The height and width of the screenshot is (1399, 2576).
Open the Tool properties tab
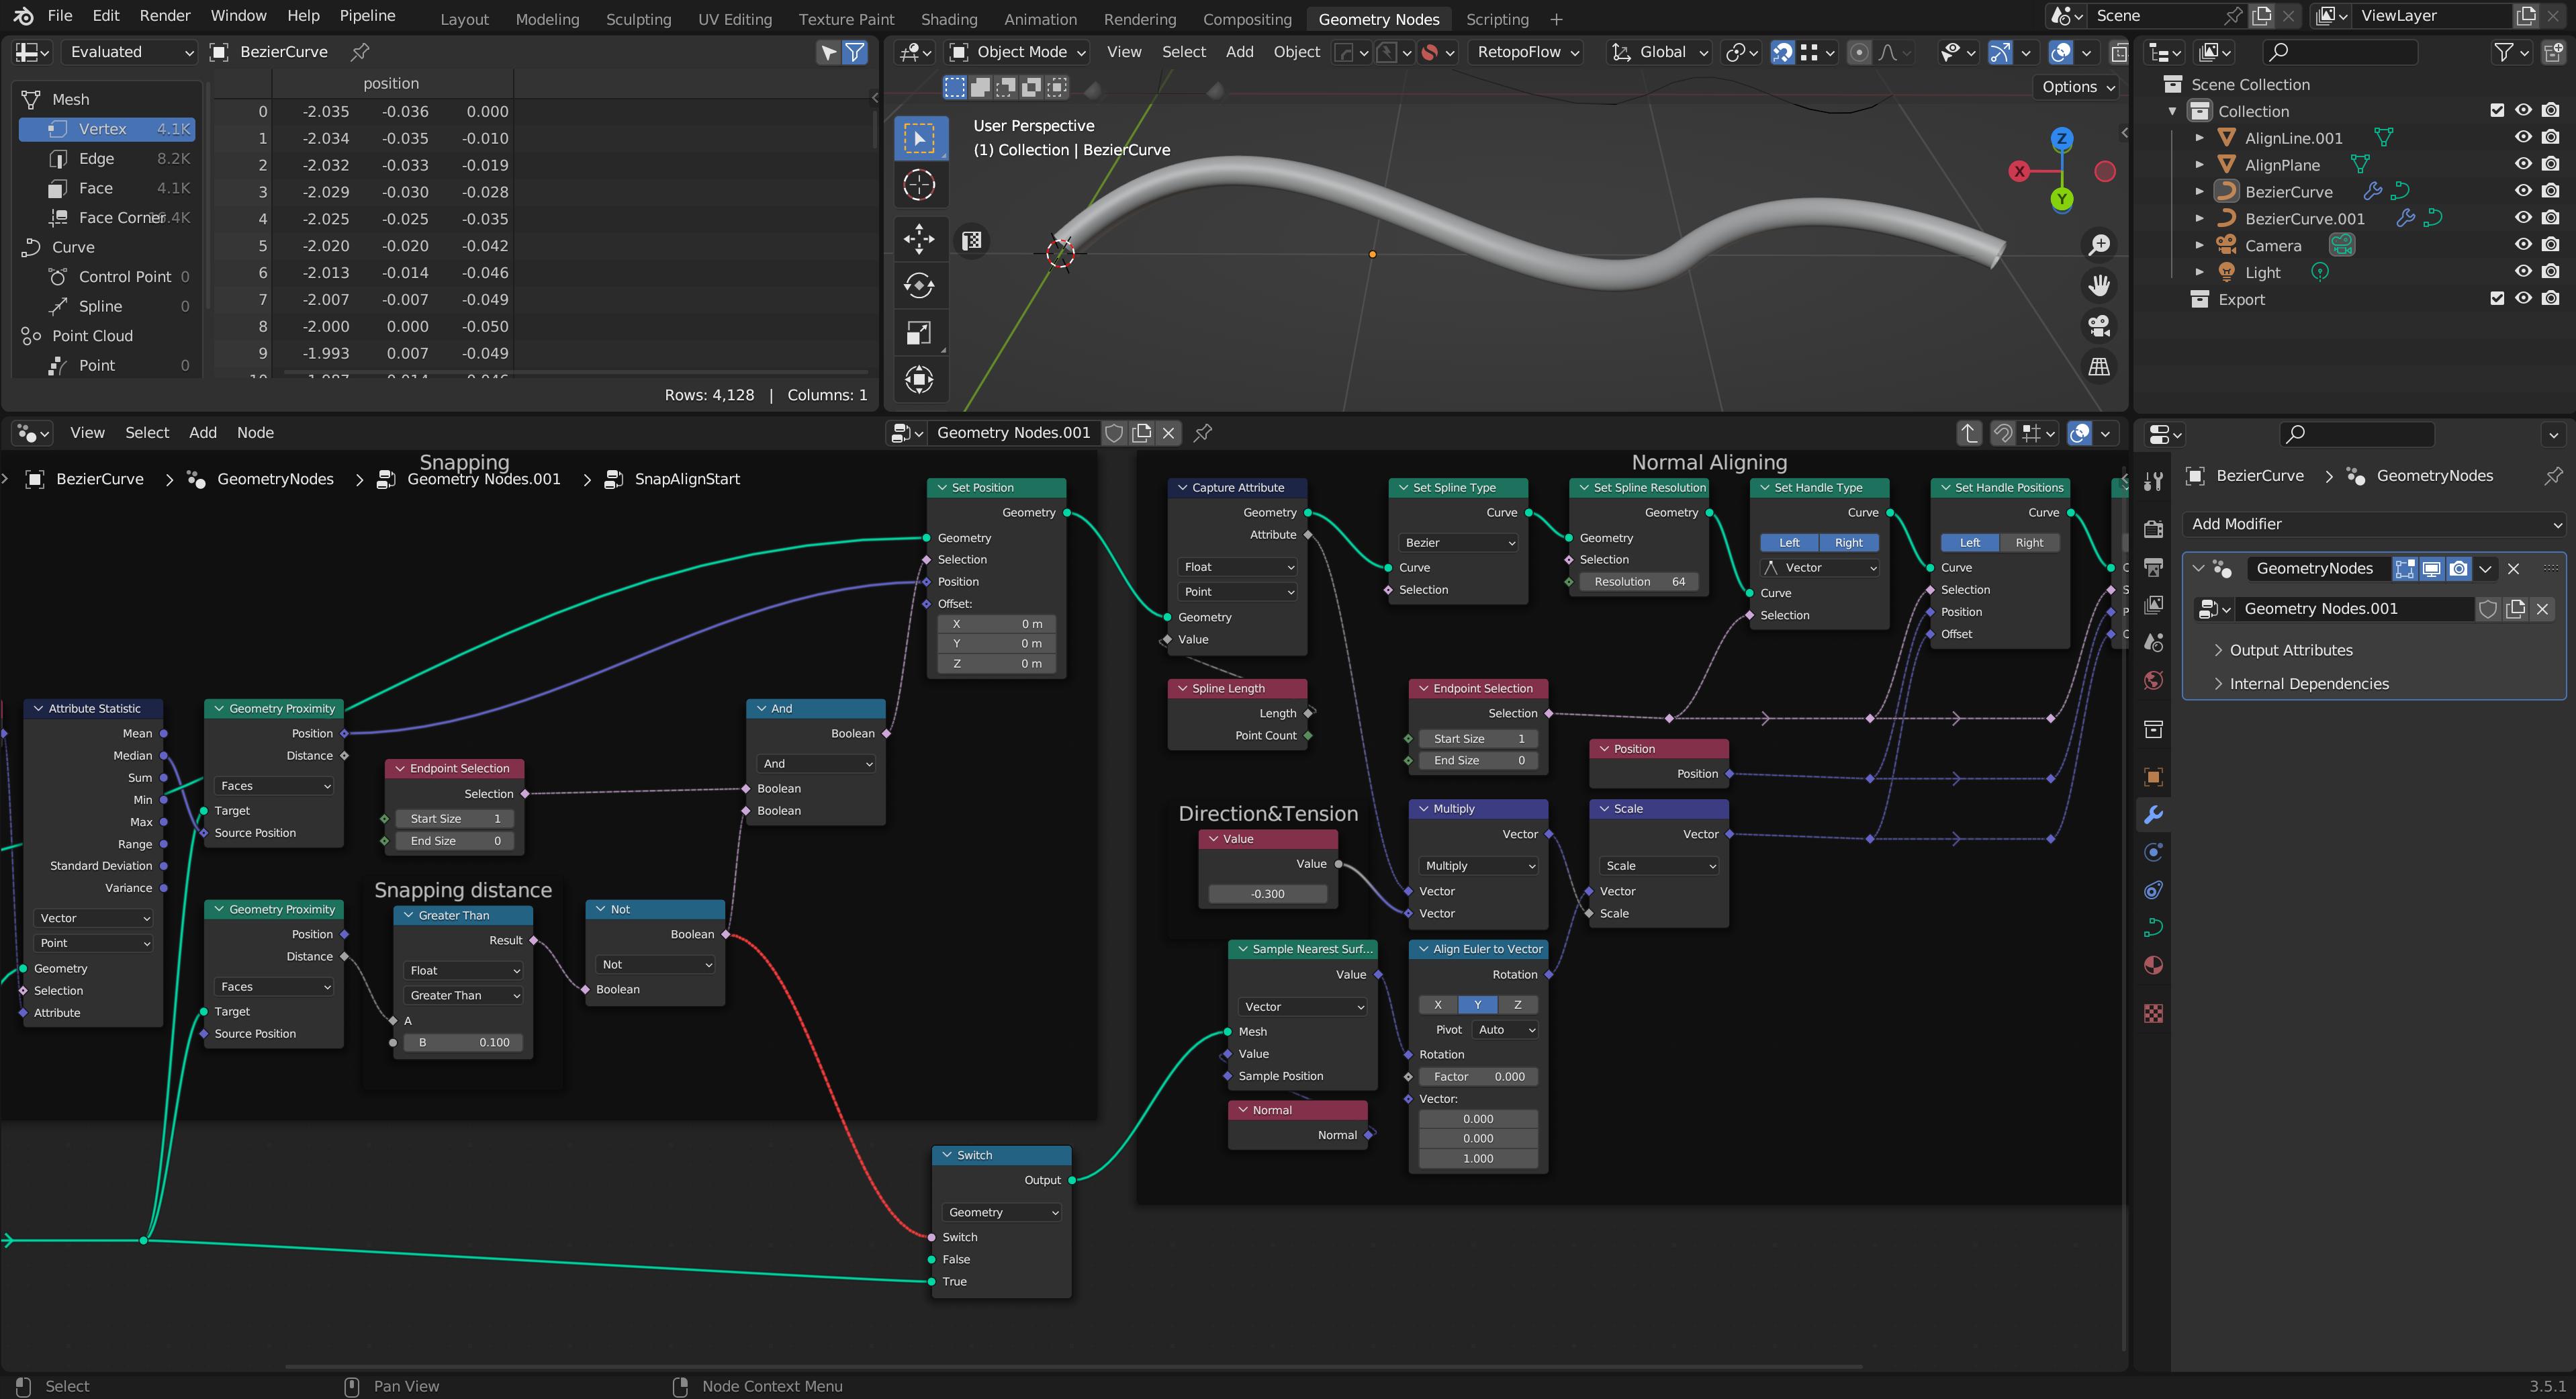point(2154,482)
